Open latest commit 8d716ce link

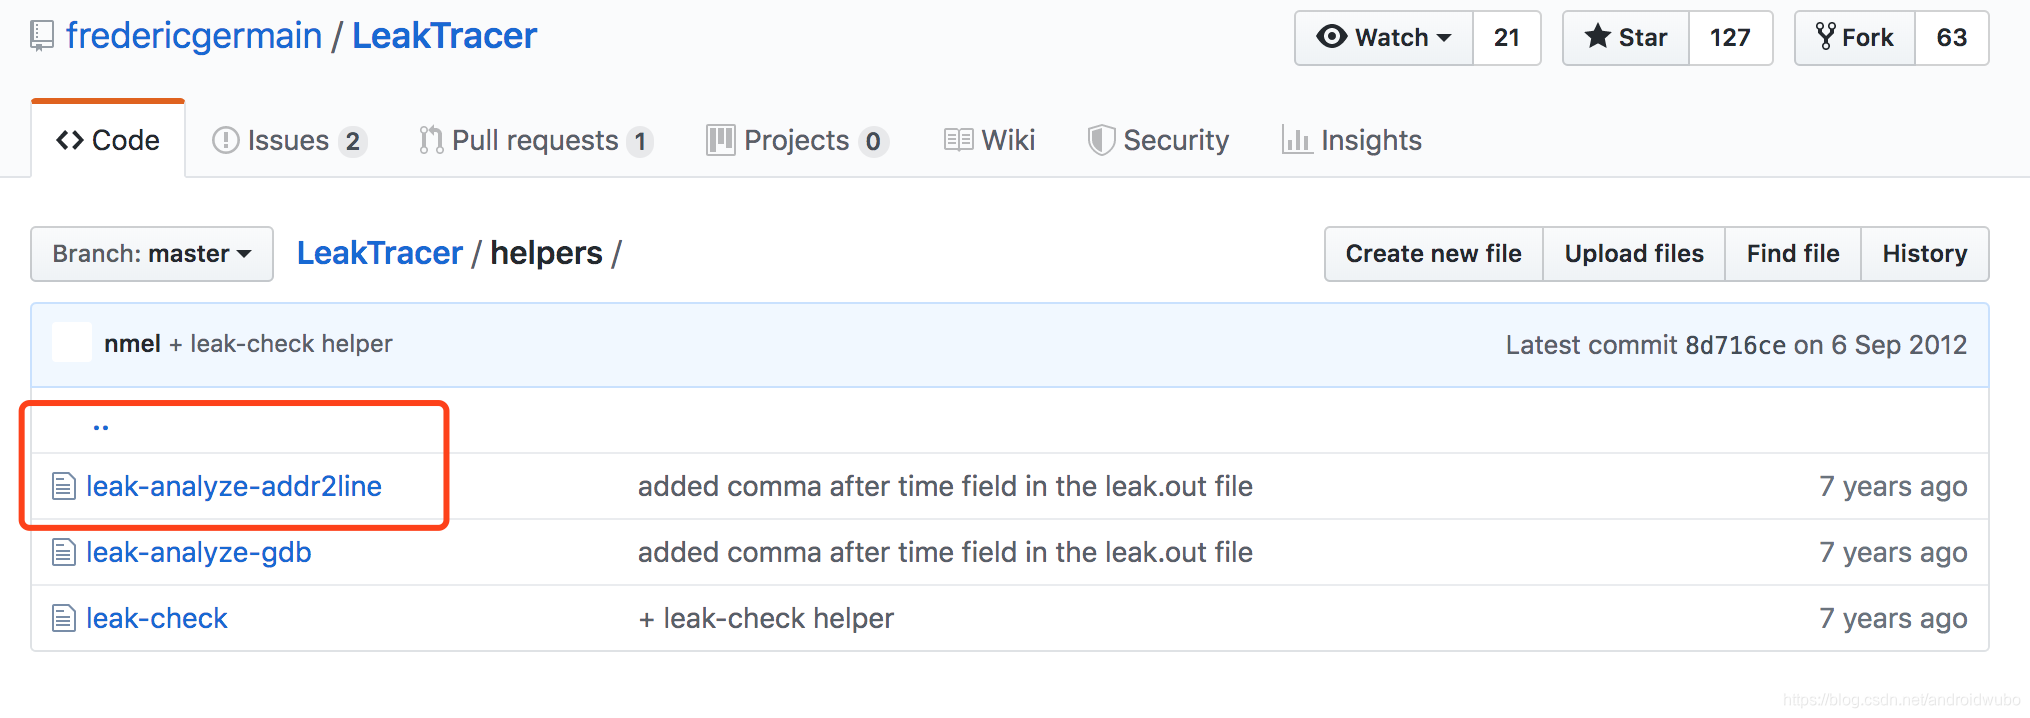click(1735, 345)
